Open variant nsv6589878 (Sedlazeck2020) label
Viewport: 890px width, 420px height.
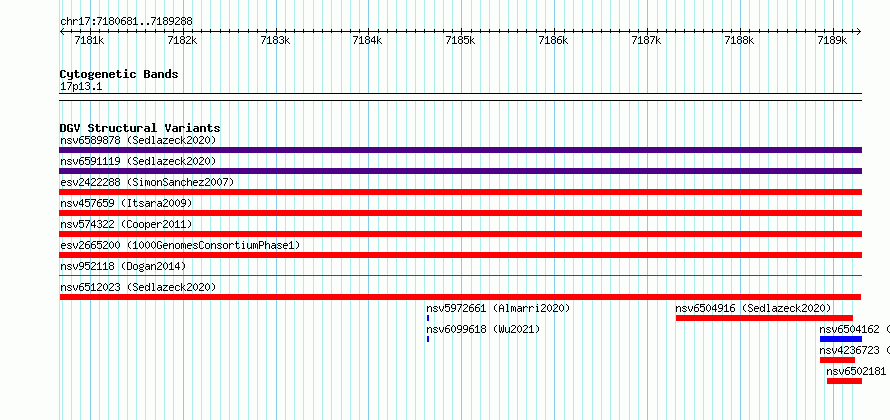[138, 140]
